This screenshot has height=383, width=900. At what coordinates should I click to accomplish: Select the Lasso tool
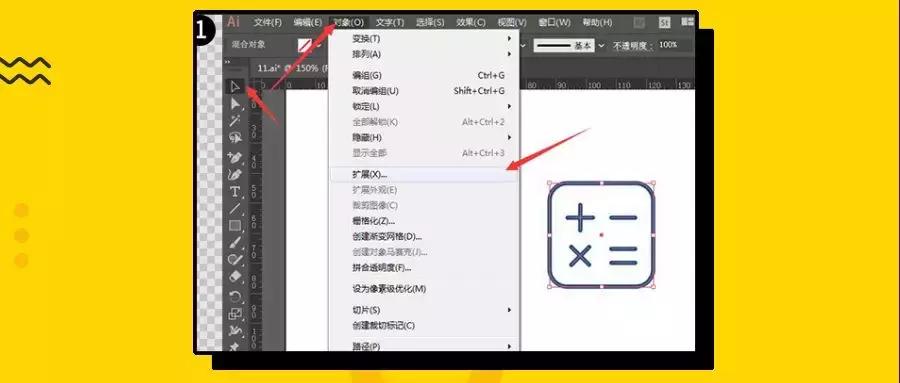click(235, 137)
